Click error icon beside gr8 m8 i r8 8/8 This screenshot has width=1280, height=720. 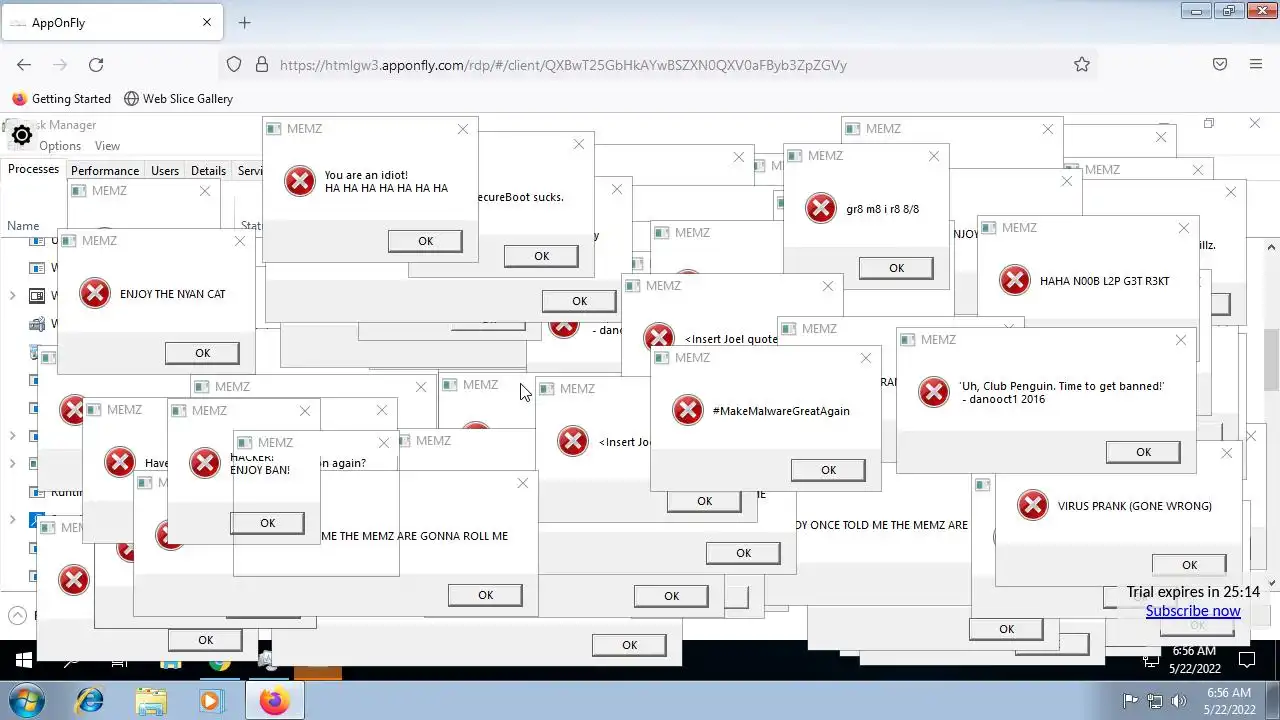click(821, 208)
